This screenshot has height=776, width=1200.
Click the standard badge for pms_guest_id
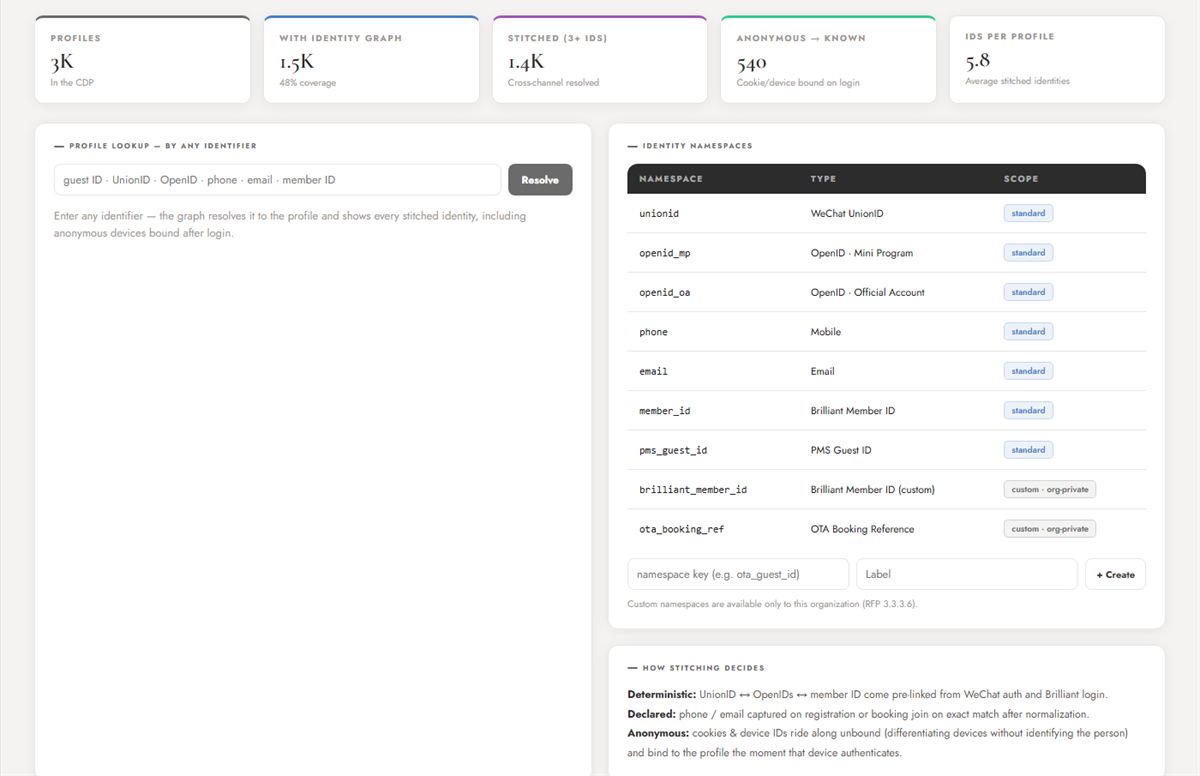pyautogui.click(x=1028, y=450)
